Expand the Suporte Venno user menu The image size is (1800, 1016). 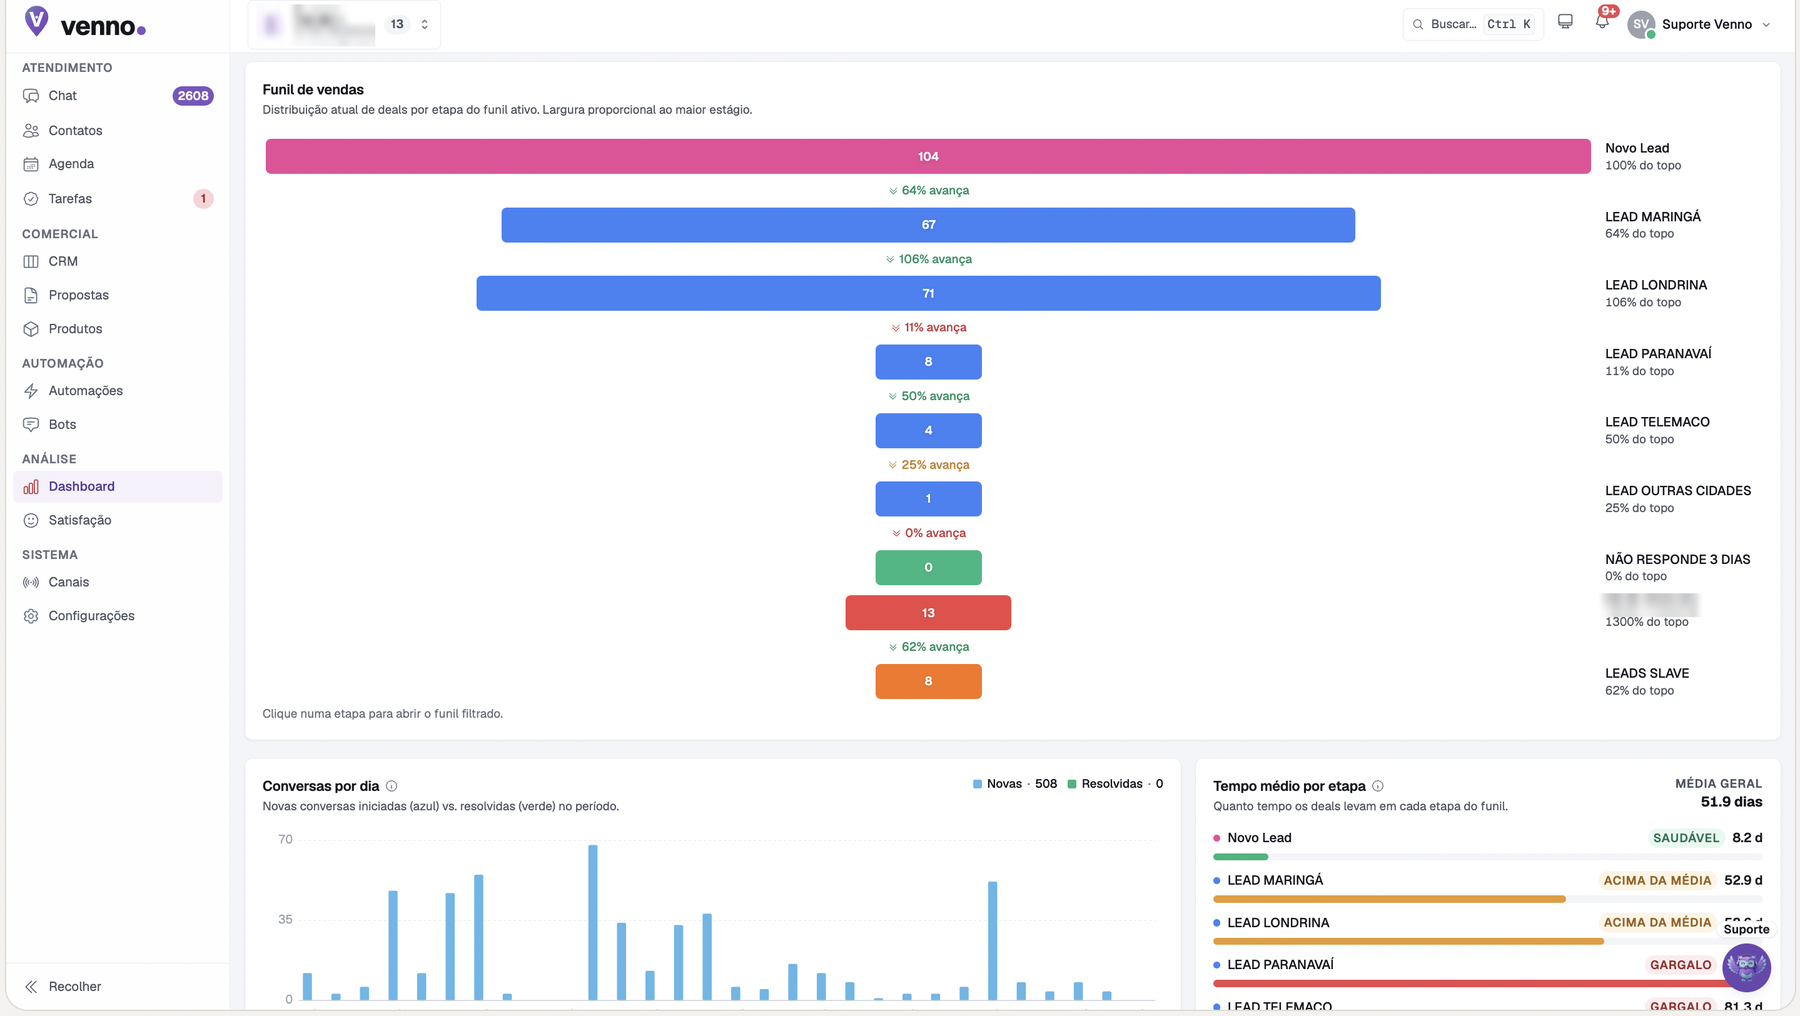(x=1699, y=24)
